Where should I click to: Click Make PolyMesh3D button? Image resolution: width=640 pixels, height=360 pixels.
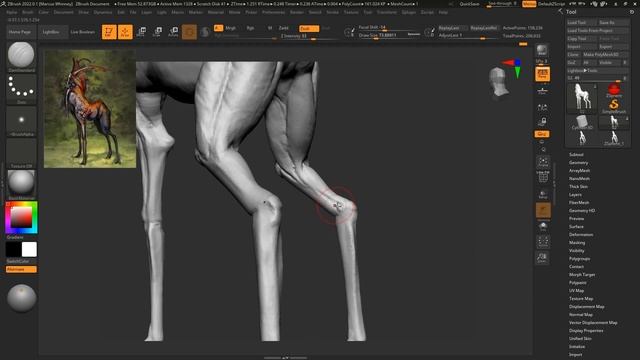606,54
